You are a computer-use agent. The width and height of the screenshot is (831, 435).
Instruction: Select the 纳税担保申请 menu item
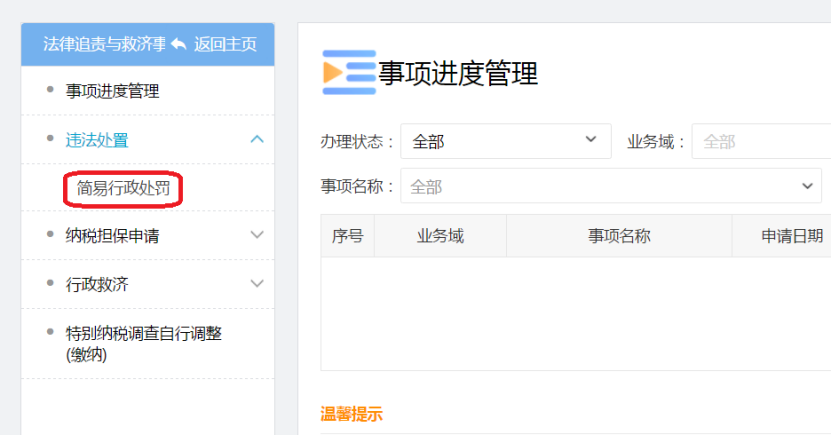tap(112, 236)
